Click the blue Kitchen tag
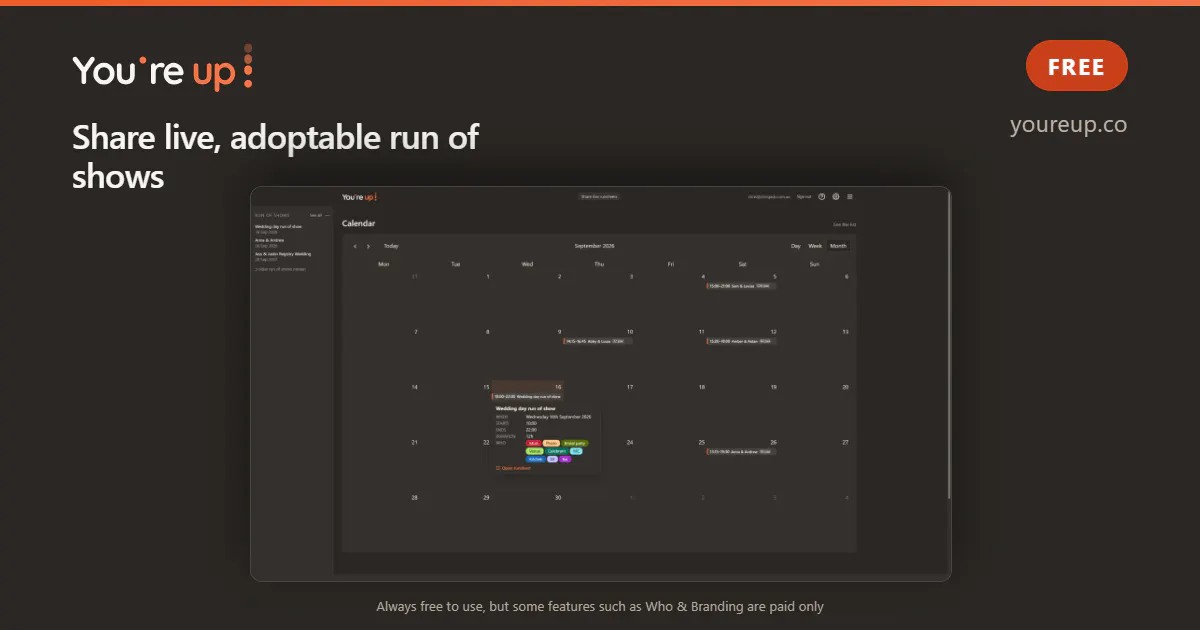Viewport: 1200px width, 630px height. pos(536,459)
